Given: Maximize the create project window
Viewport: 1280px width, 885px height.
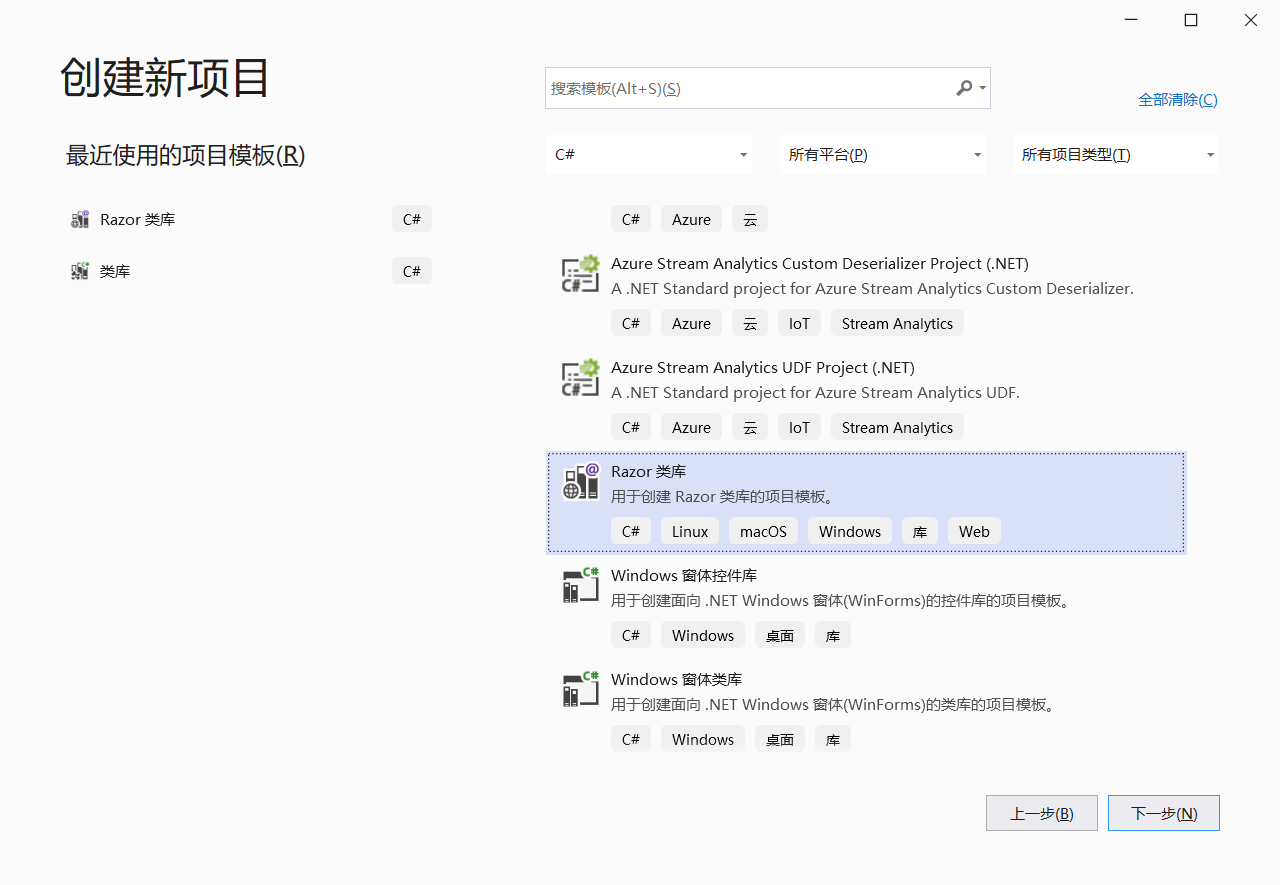Looking at the screenshot, I should click(1191, 20).
